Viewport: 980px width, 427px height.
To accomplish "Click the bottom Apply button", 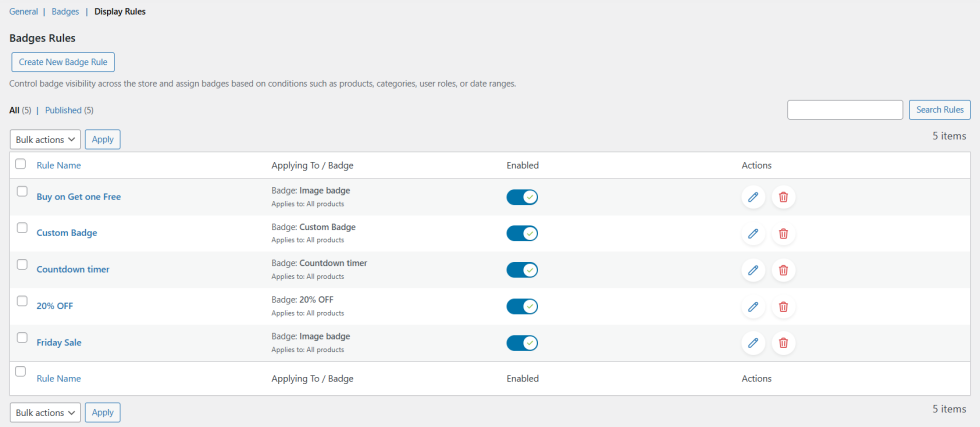I will click(x=102, y=413).
